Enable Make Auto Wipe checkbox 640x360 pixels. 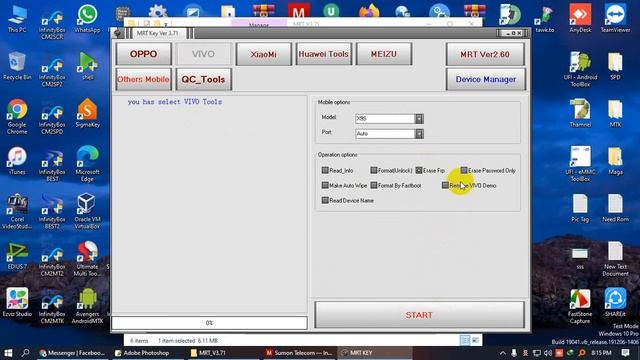325,185
